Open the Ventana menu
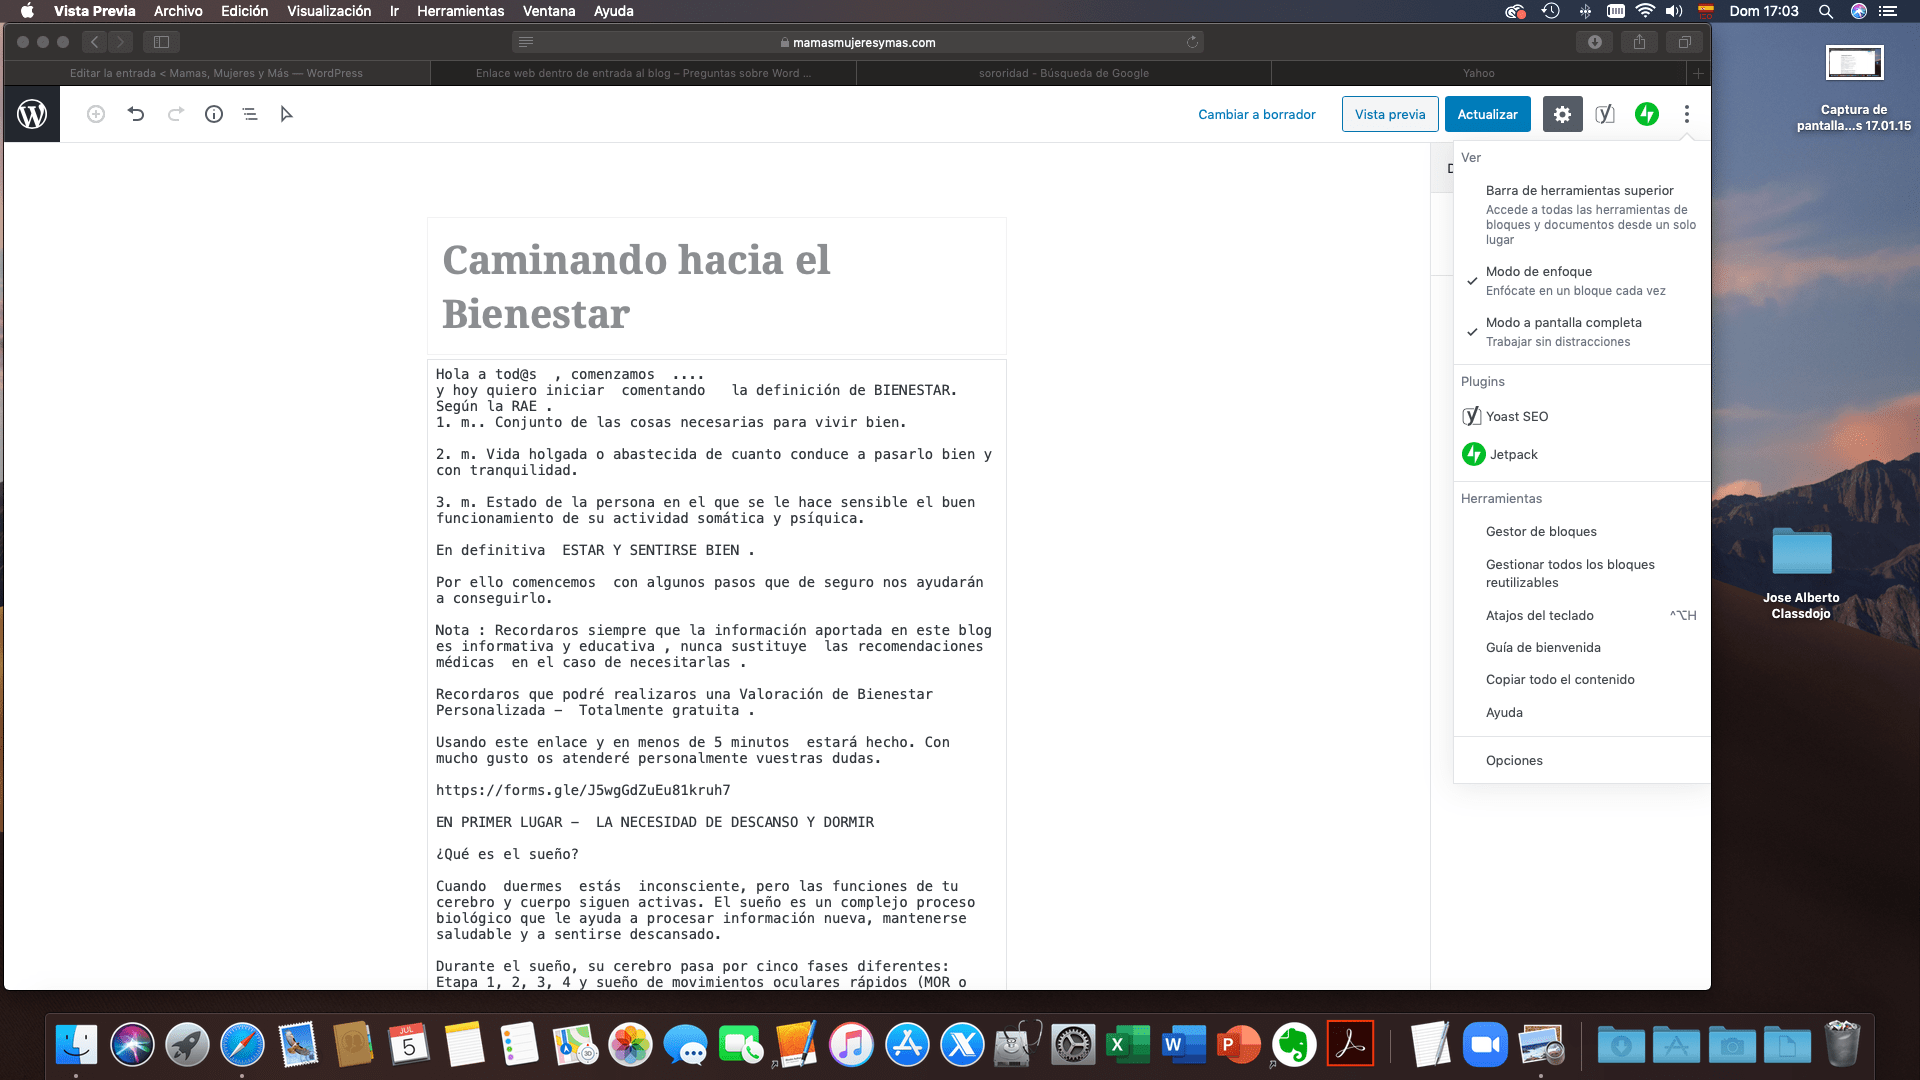This screenshot has height=1080, width=1920. click(x=549, y=11)
